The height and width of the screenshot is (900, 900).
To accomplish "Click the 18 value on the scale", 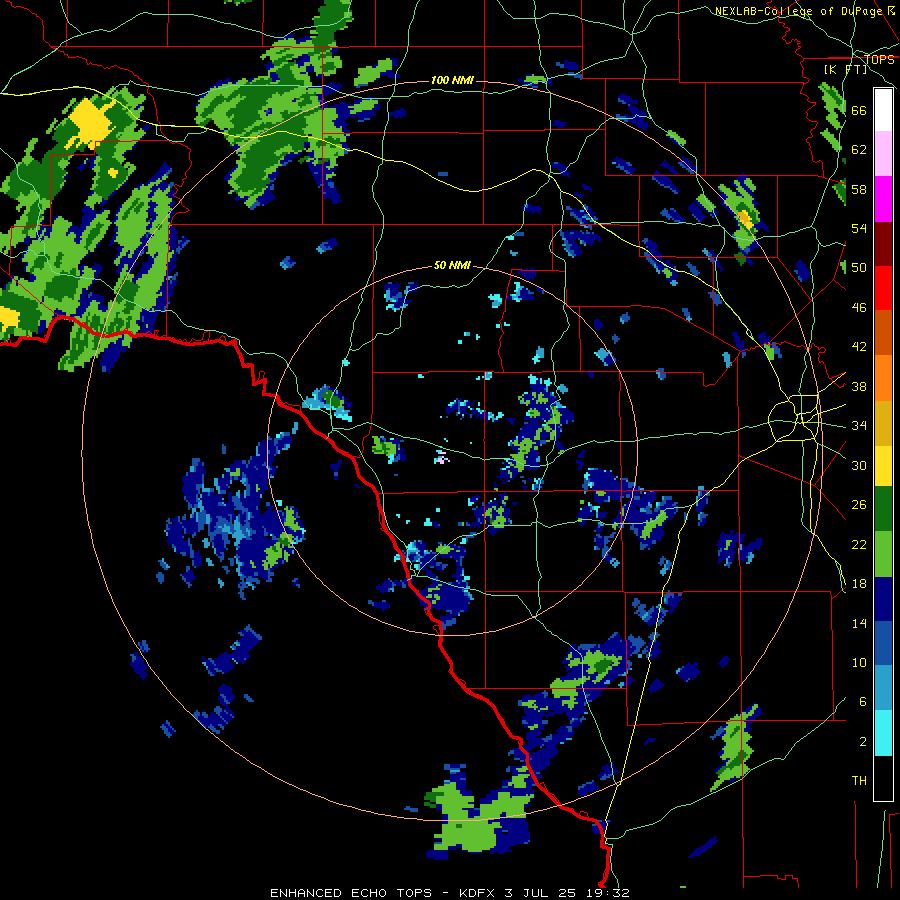I will tap(859, 584).
